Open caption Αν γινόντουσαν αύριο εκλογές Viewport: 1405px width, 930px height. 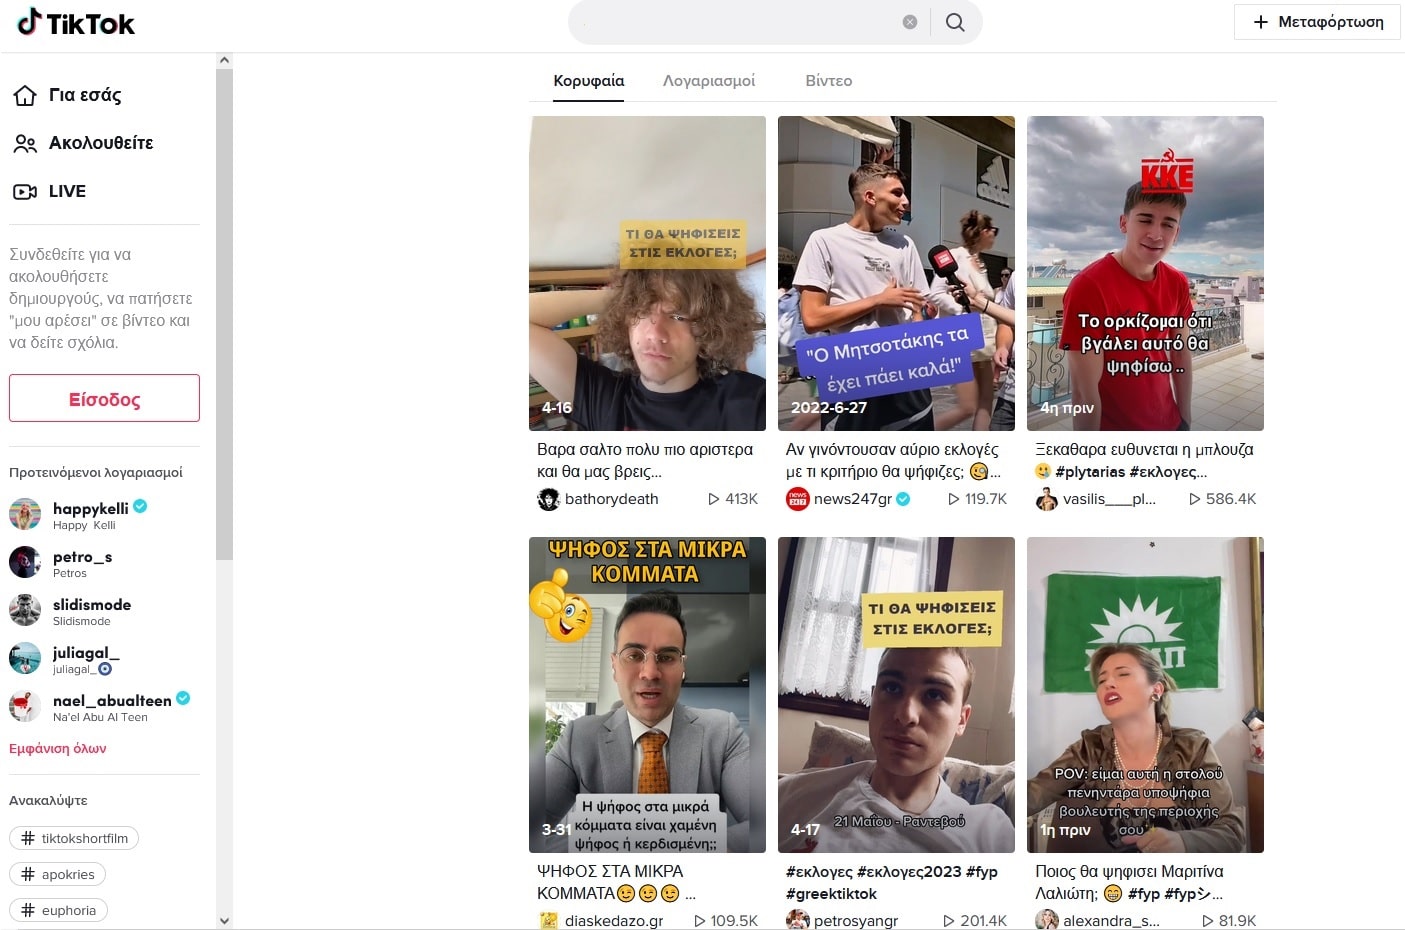[893, 461]
